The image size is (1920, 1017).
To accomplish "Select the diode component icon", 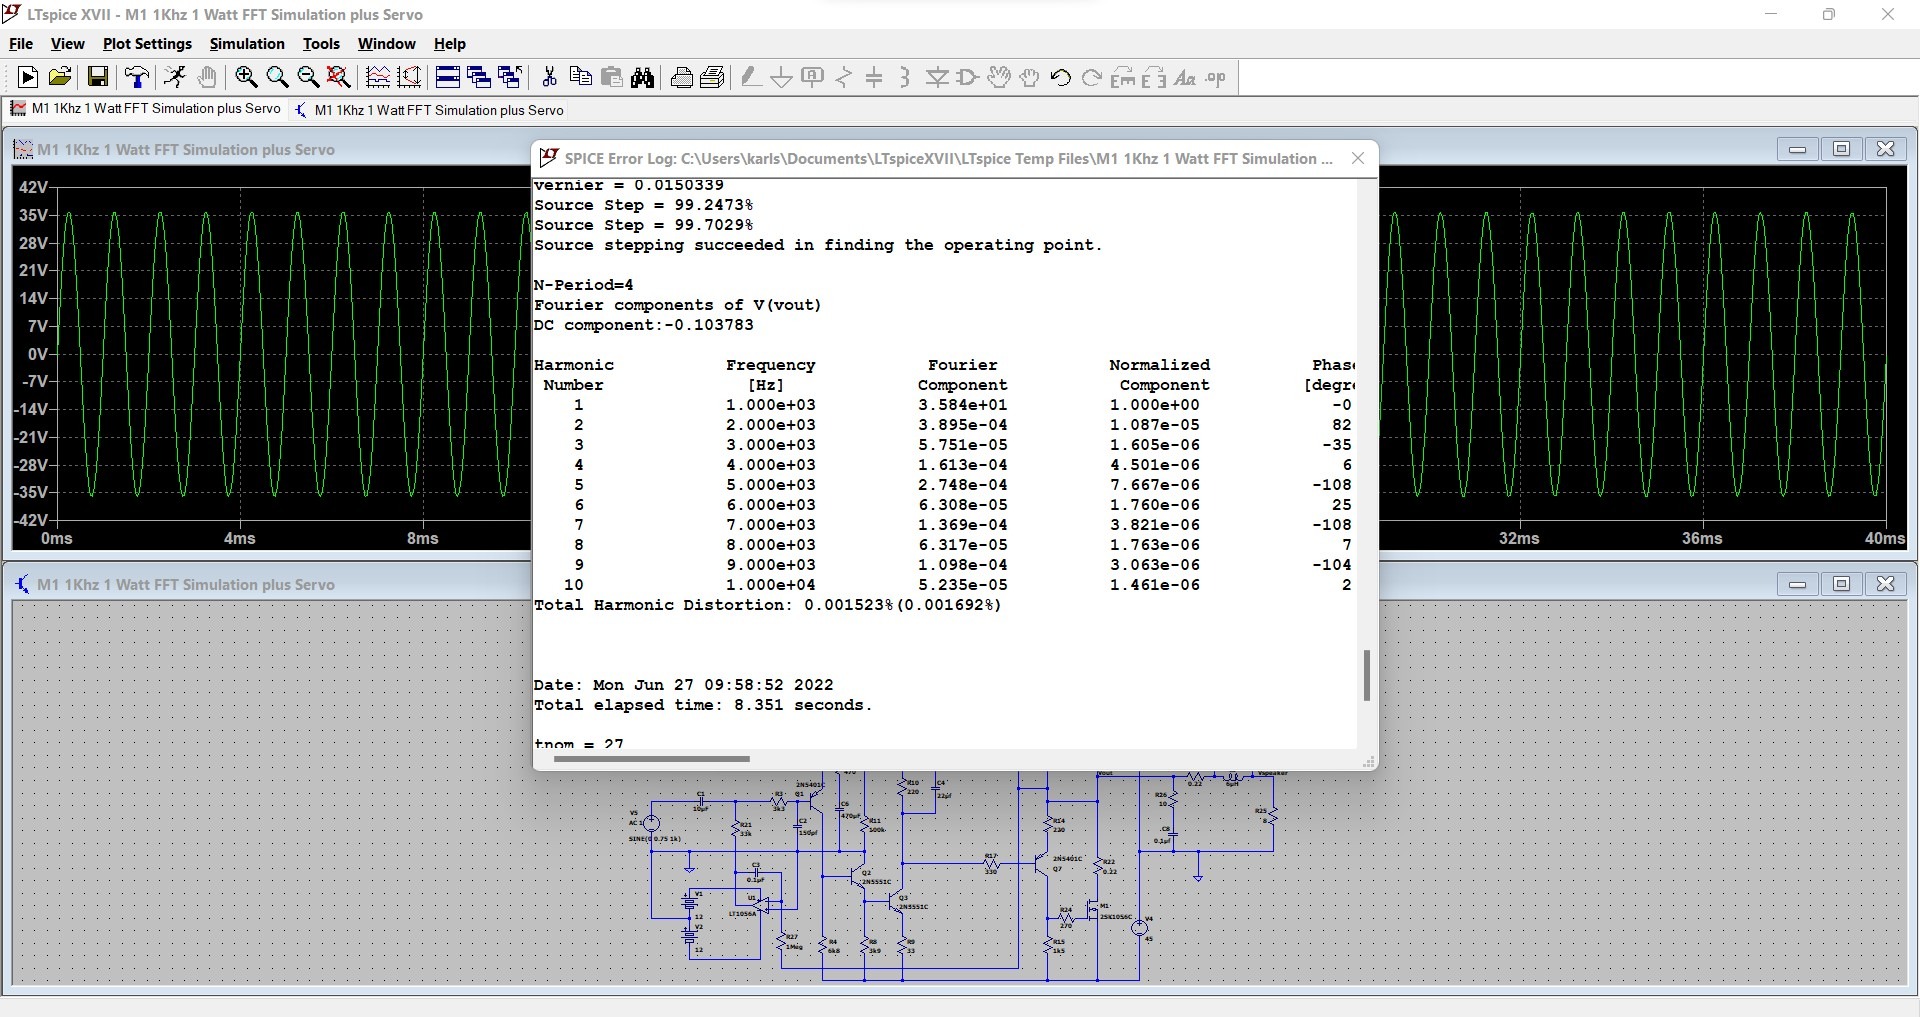I will (x=937, y=77).
